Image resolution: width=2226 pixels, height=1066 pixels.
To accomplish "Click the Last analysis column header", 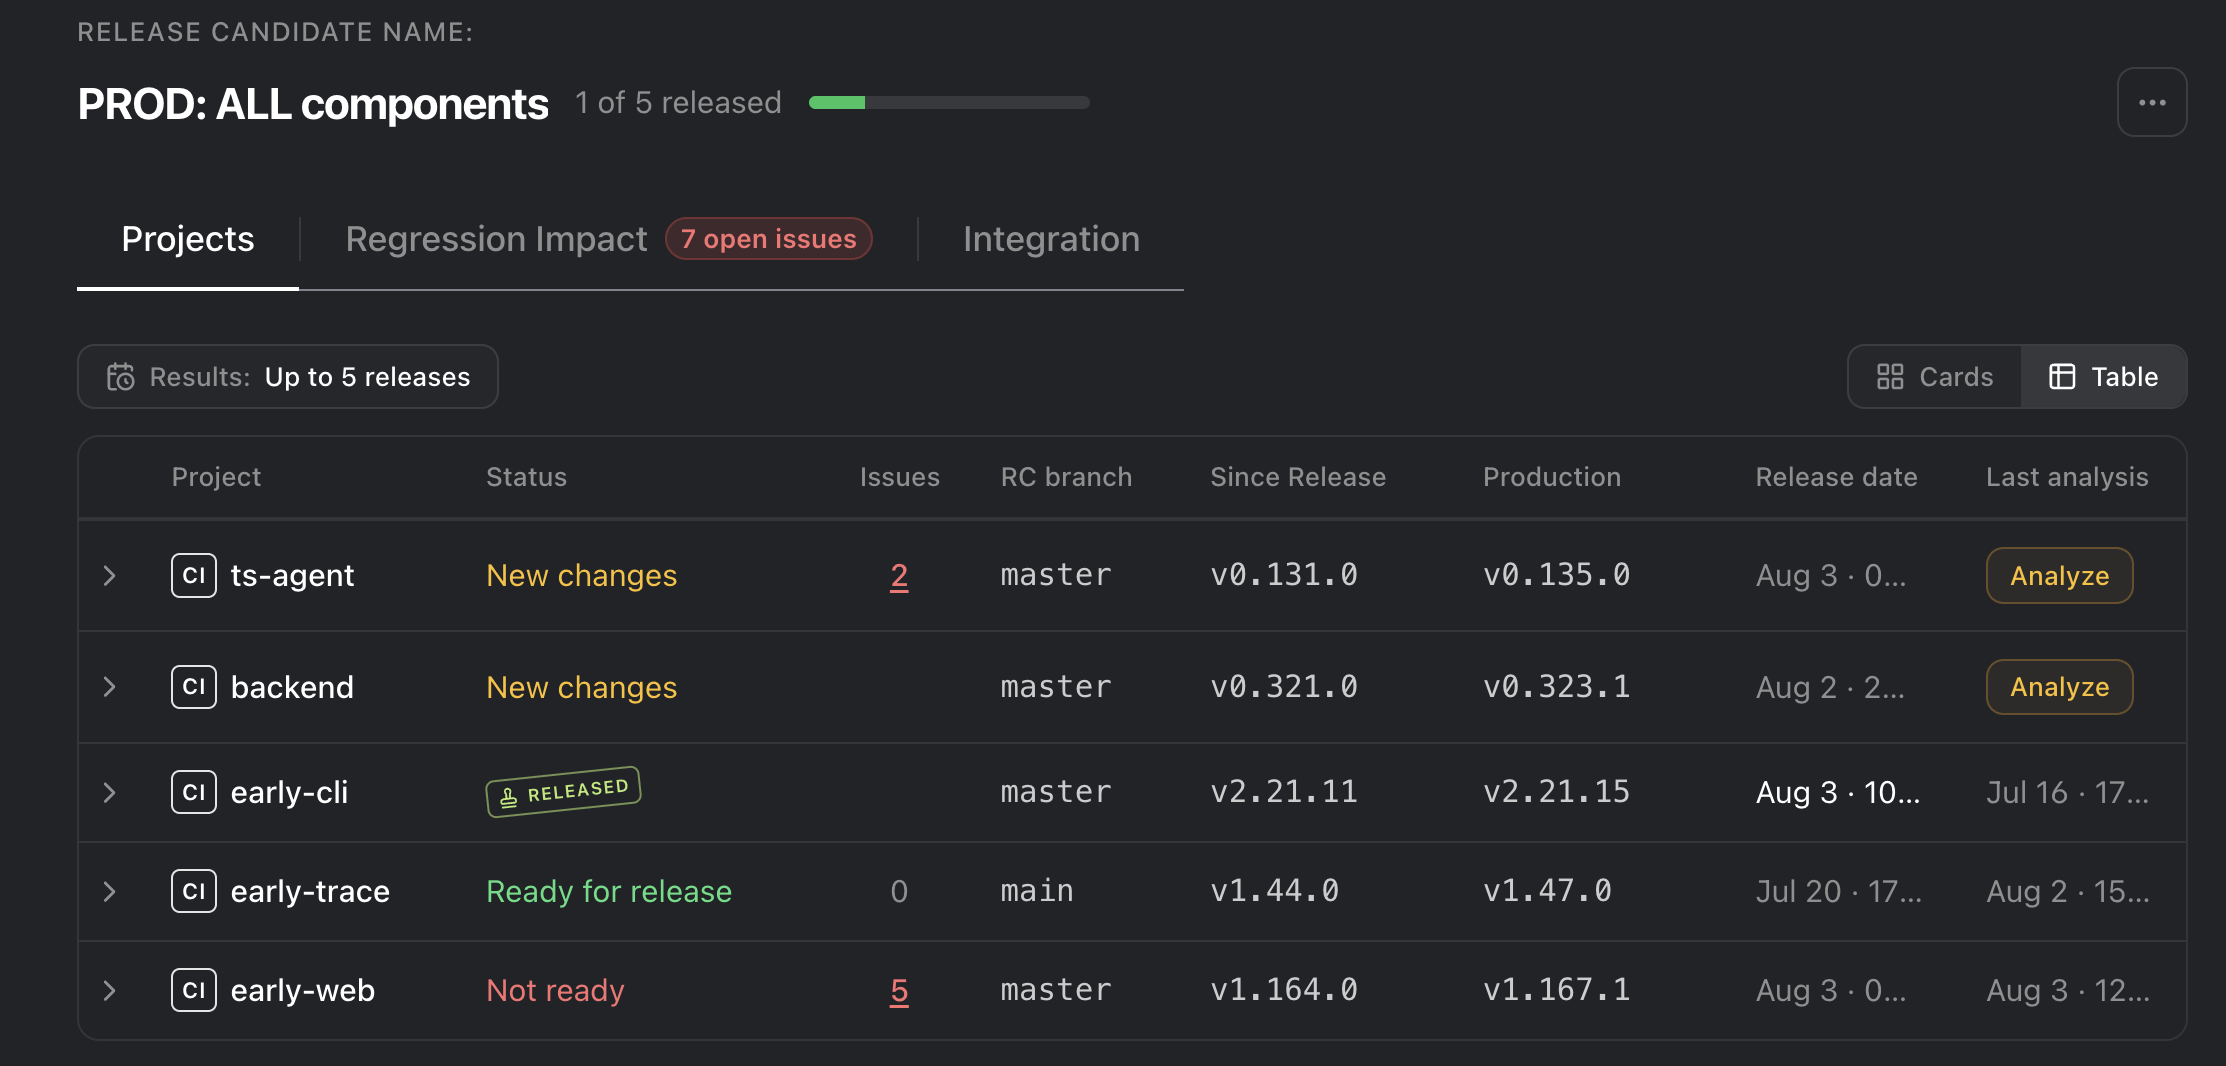I will point(2067,477).
